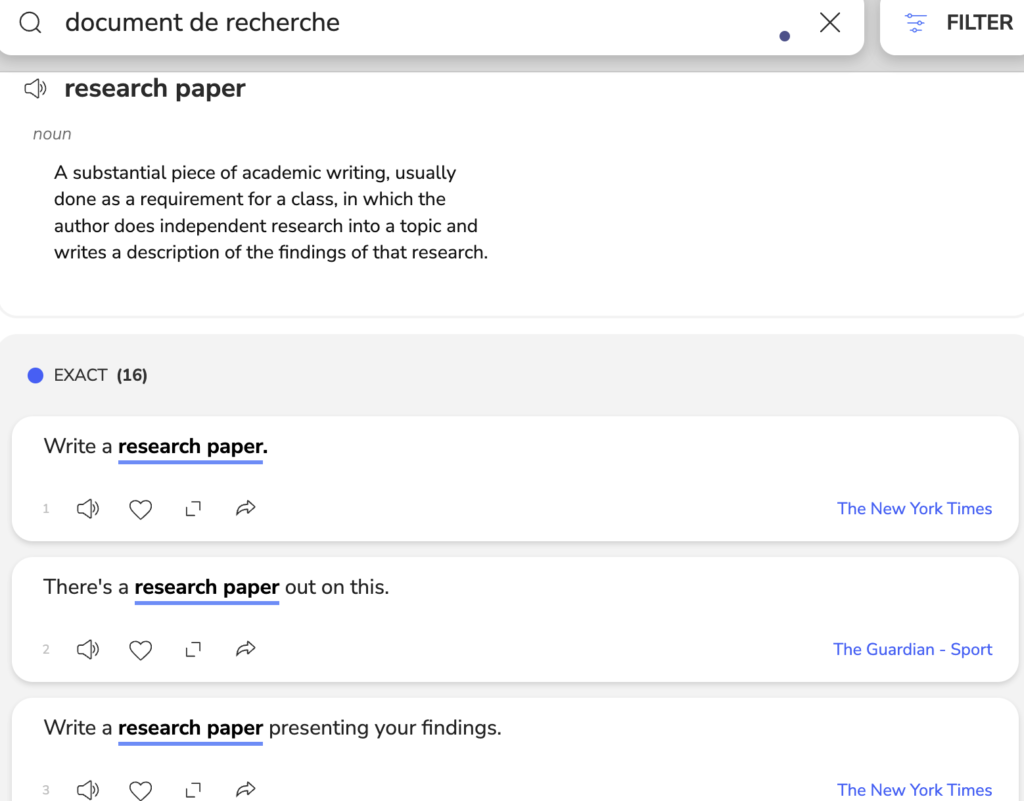1024x801 pixels.
Task: Play audio for sentence 1
Action: point(88,509)
